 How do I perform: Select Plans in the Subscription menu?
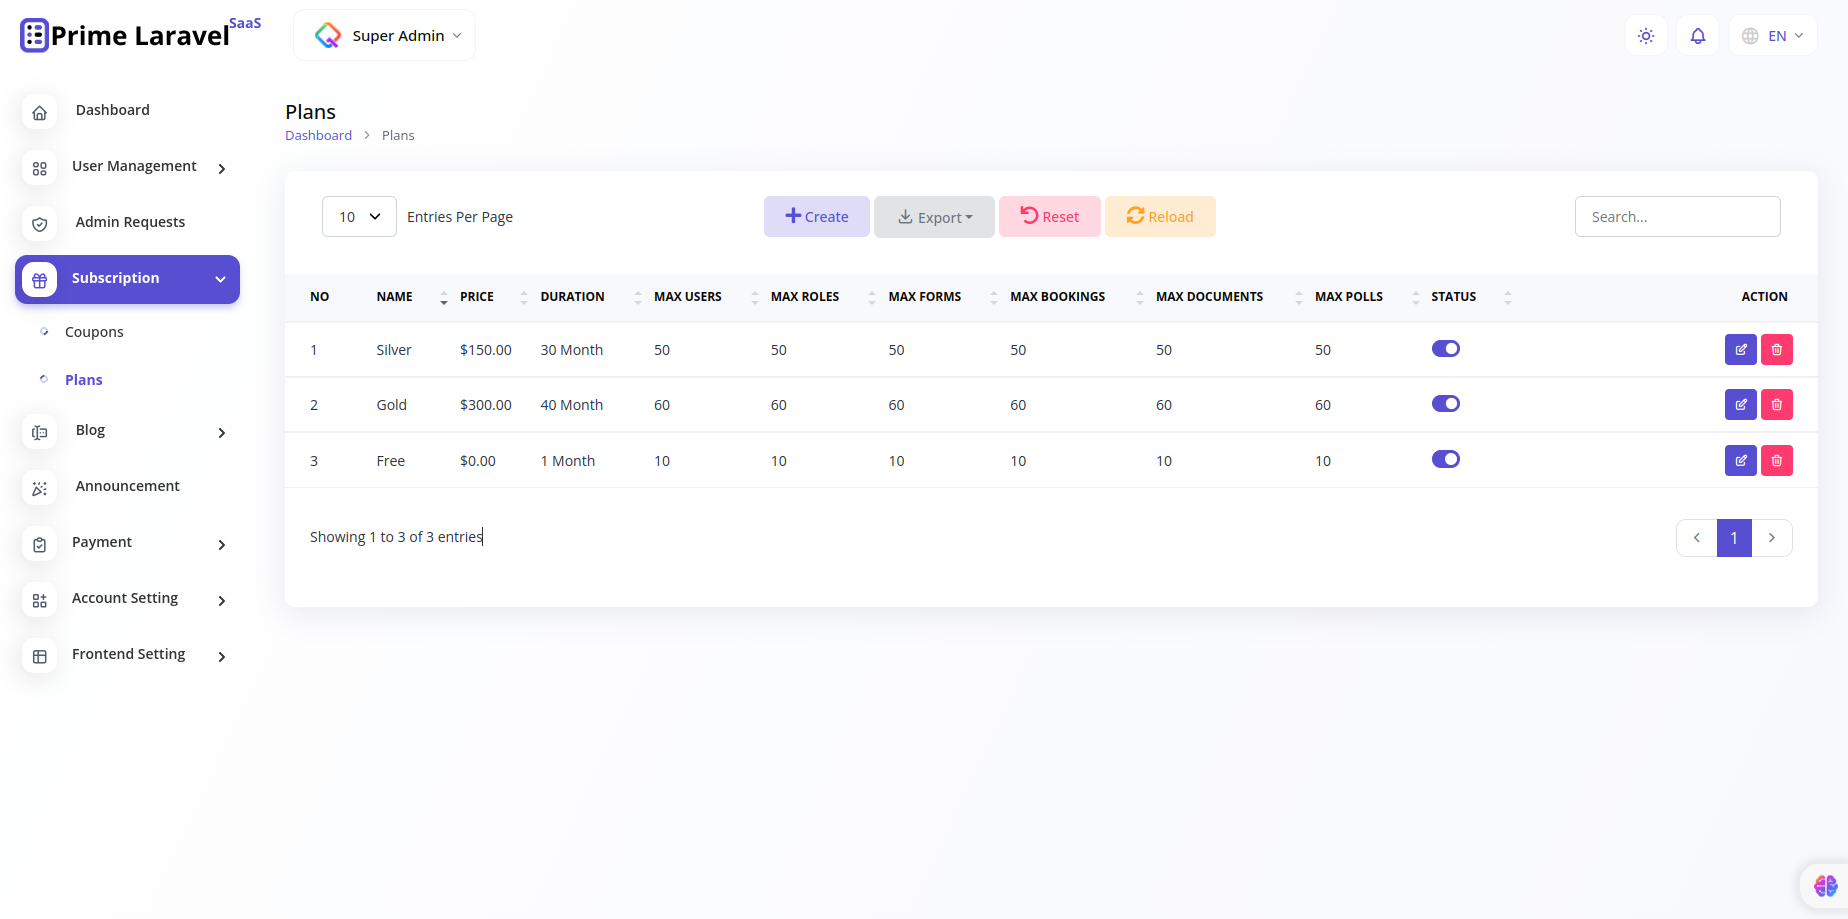[x=83, y=379]
